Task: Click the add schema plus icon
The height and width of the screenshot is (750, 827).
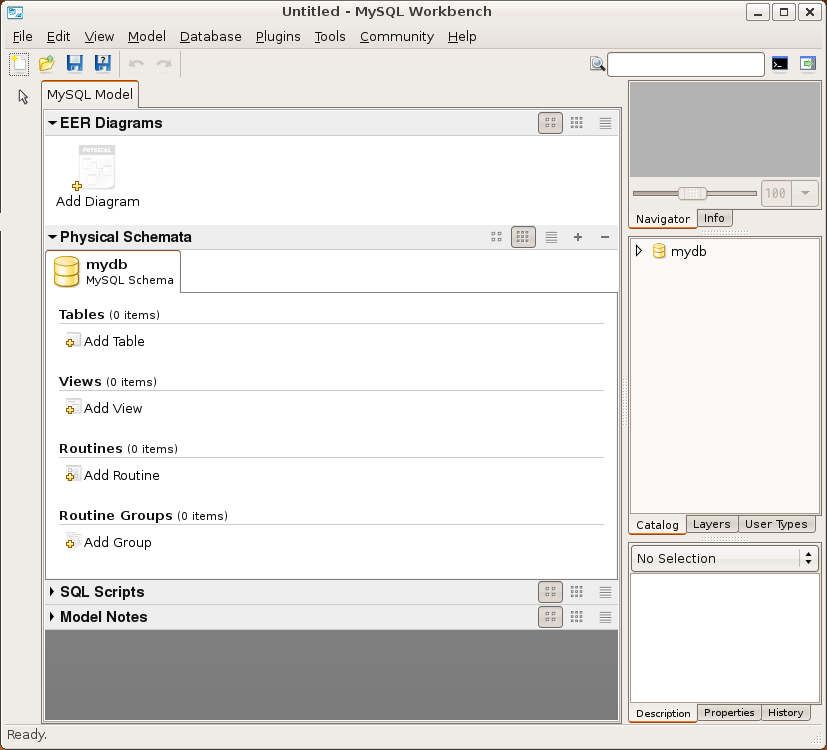Action: pos(578,237)
